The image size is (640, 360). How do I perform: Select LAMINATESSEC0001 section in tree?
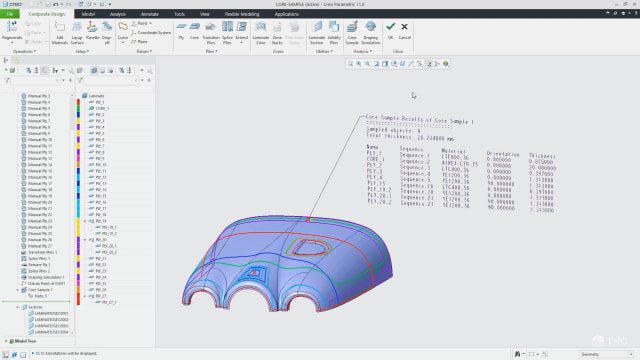(48, 313)
